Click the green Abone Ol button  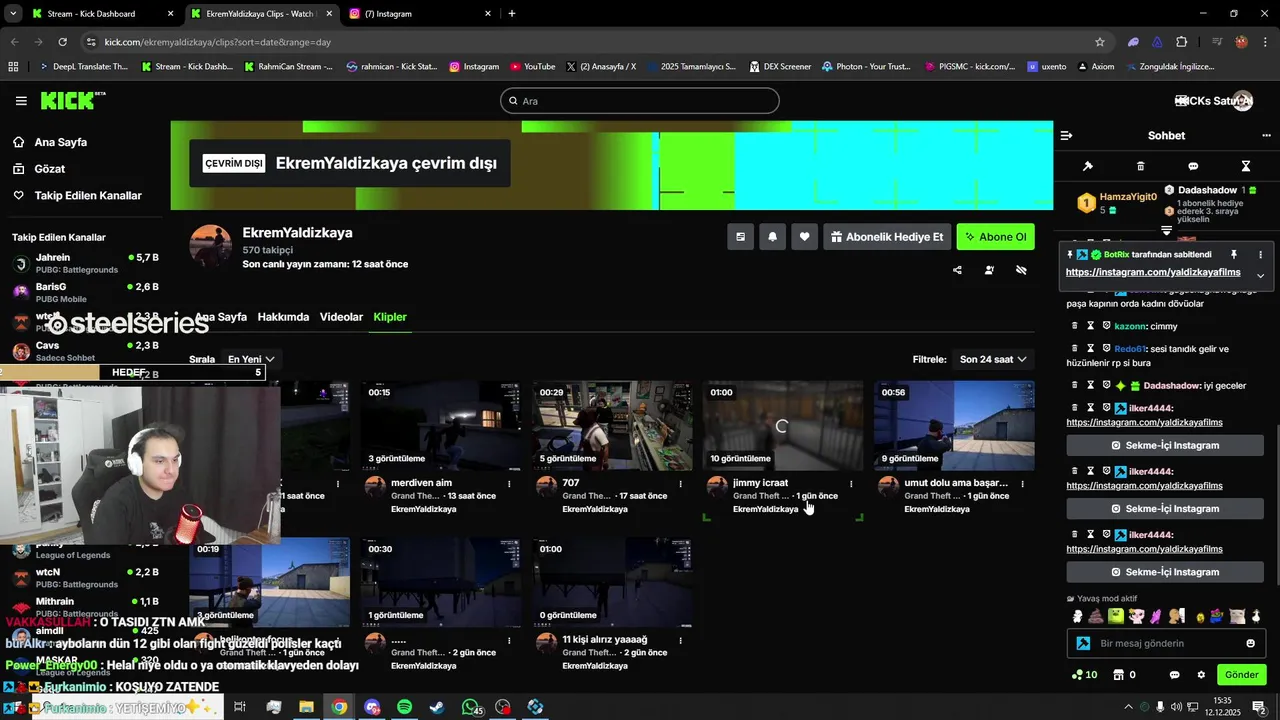995,237
